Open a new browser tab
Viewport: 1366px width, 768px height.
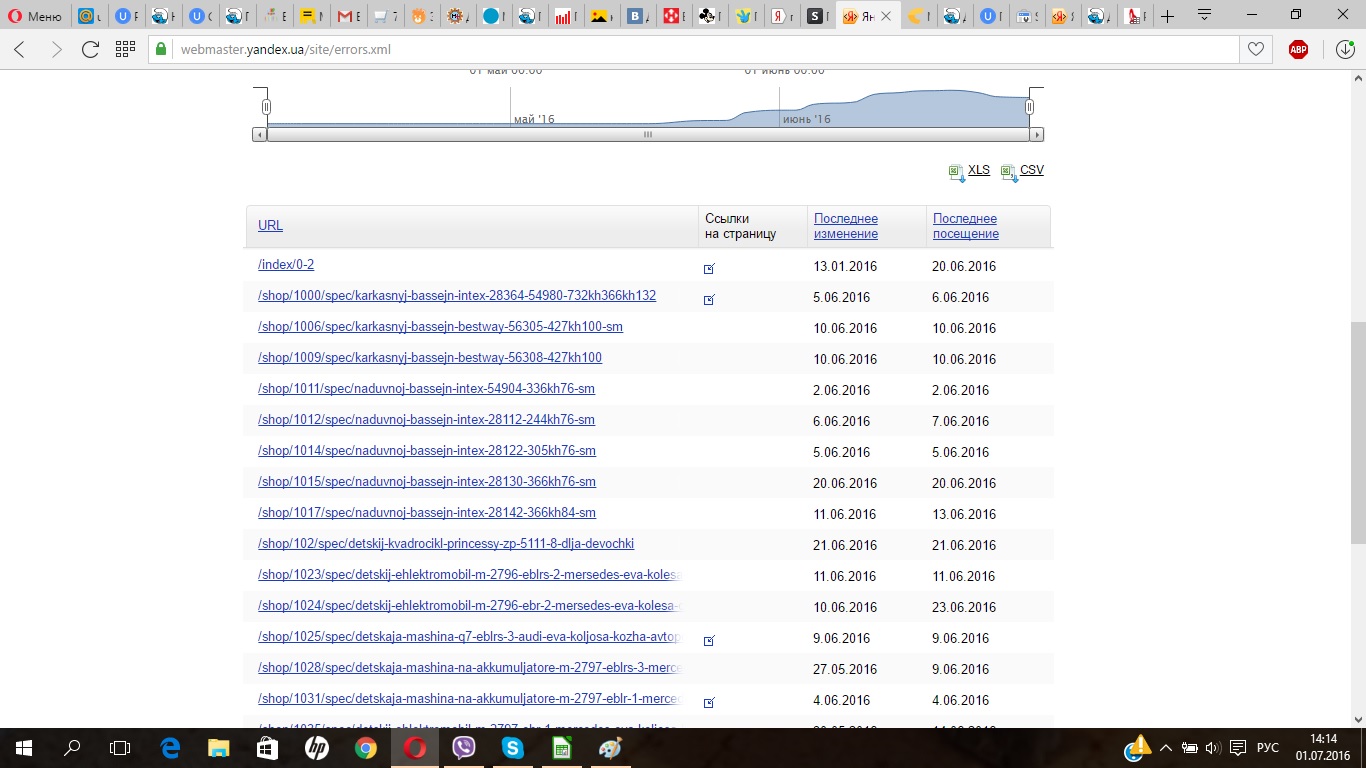(x=1167, y=16)
